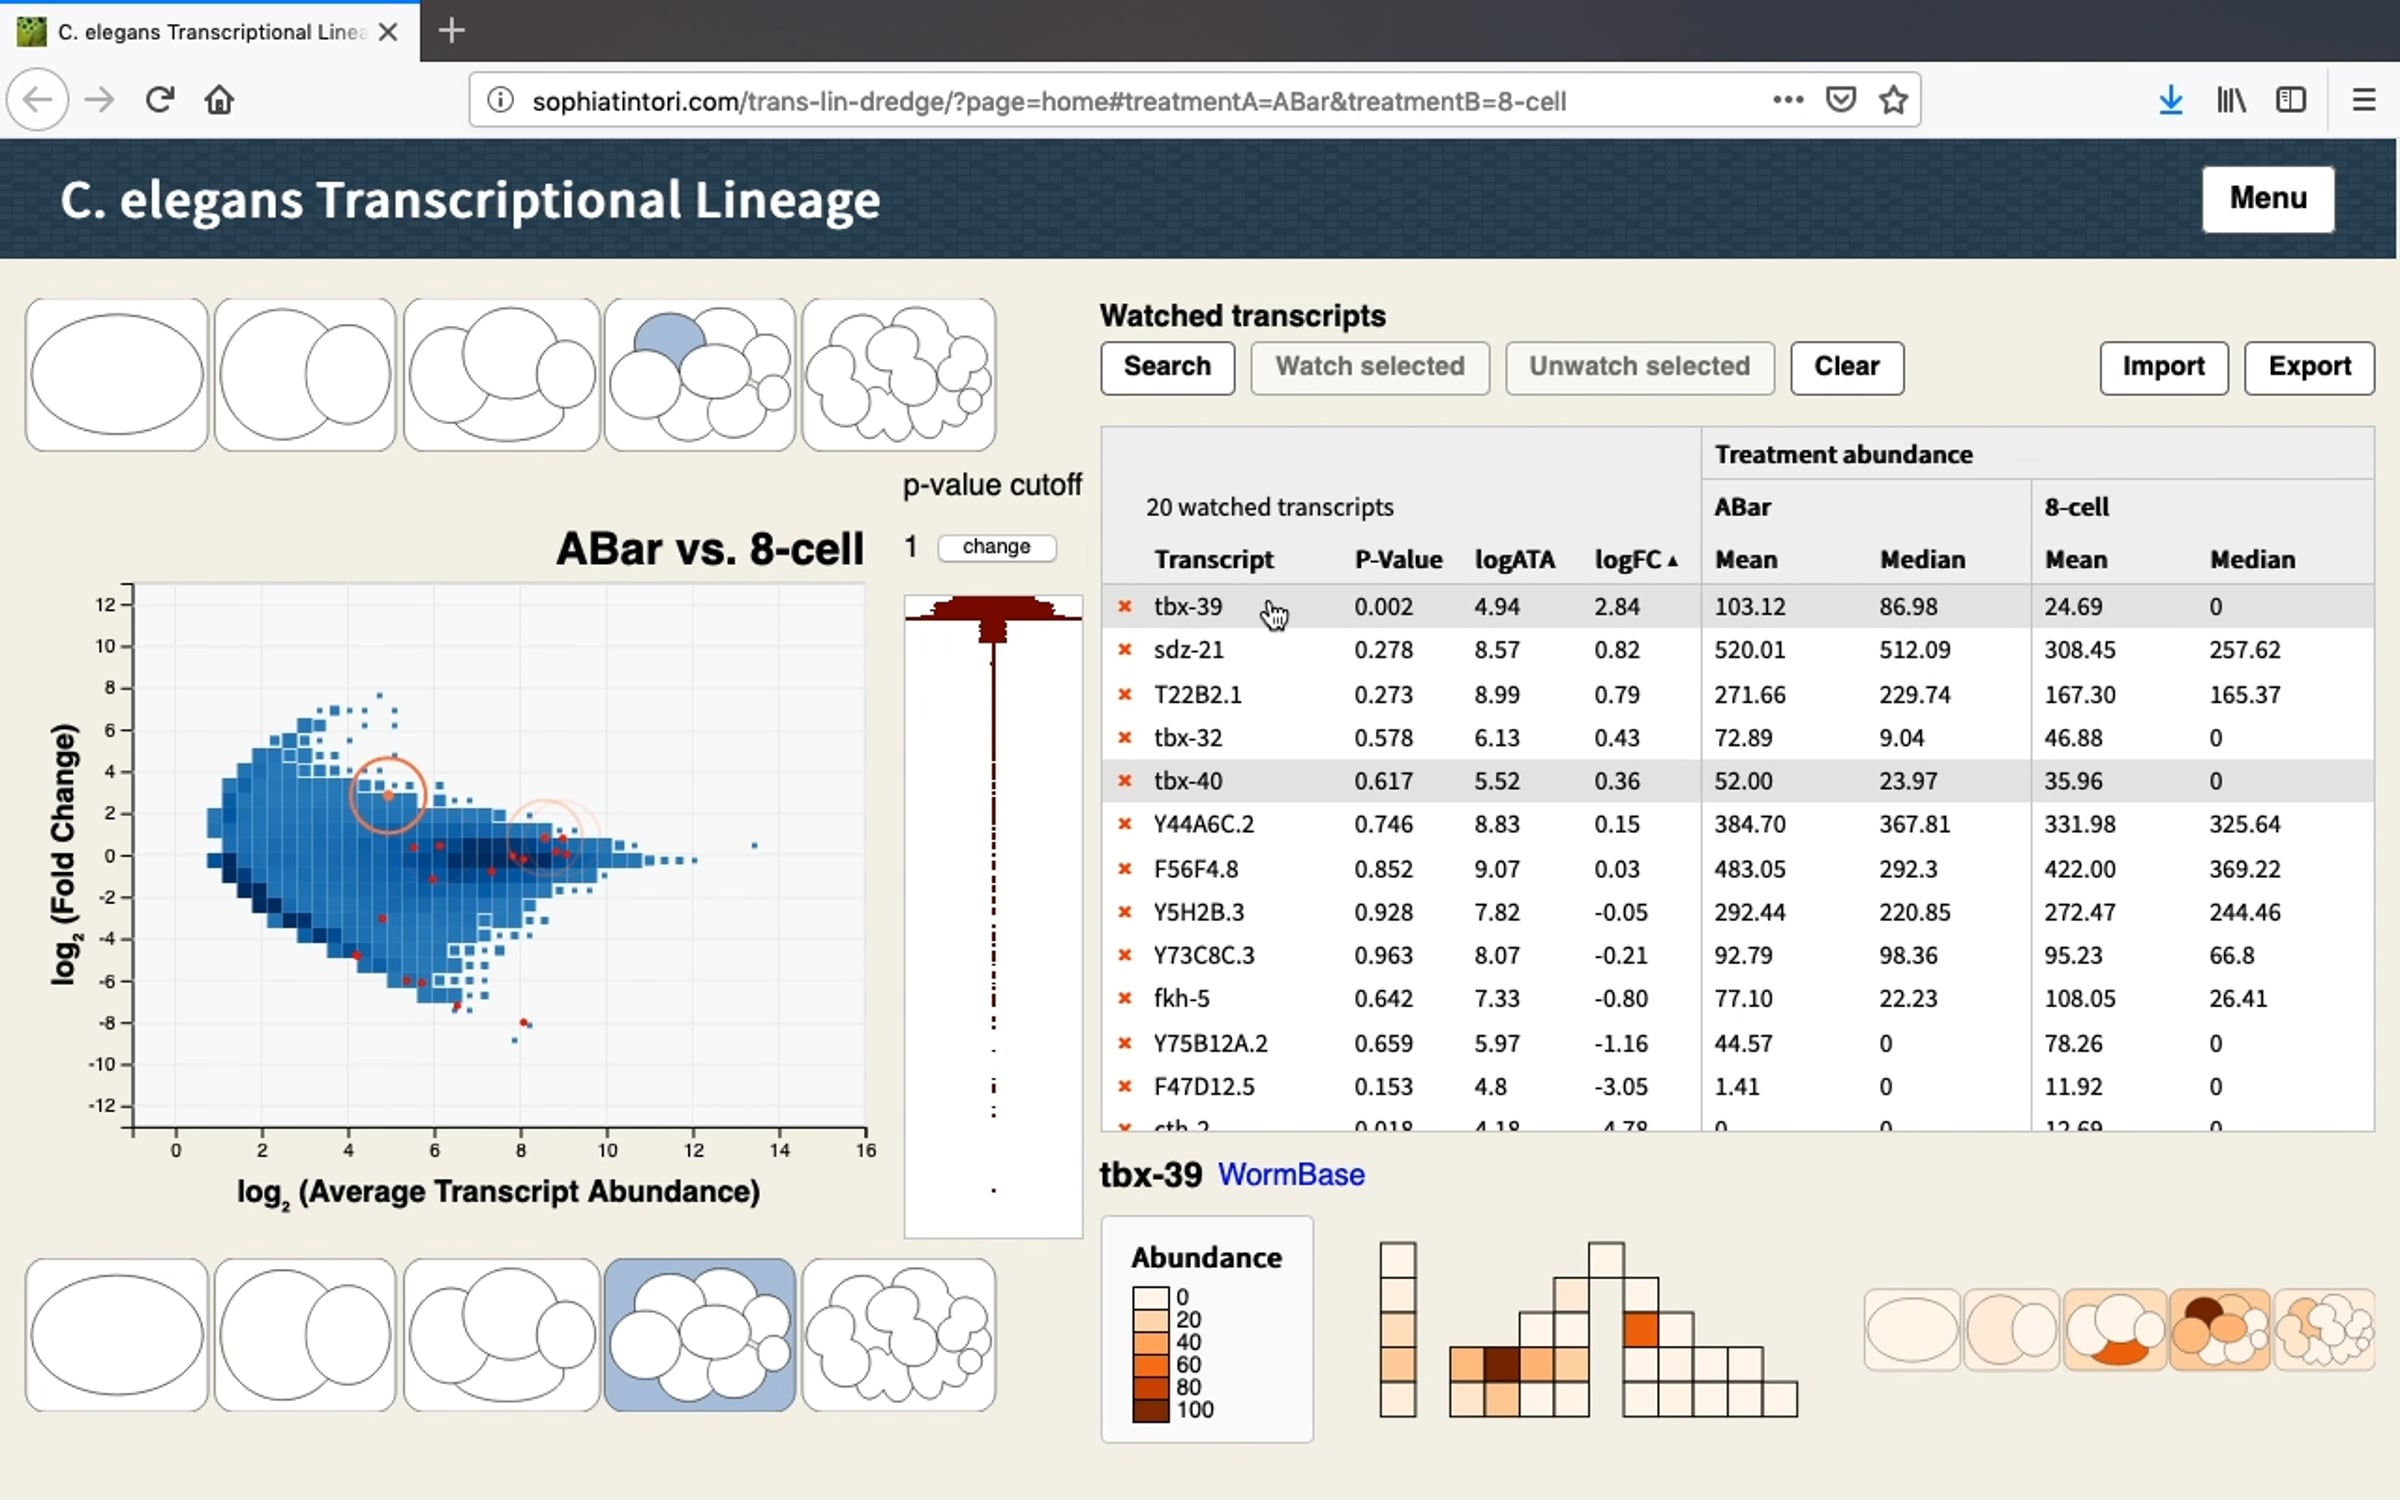
Task: Change the p-value cutoff
Action: pos(996,547)
